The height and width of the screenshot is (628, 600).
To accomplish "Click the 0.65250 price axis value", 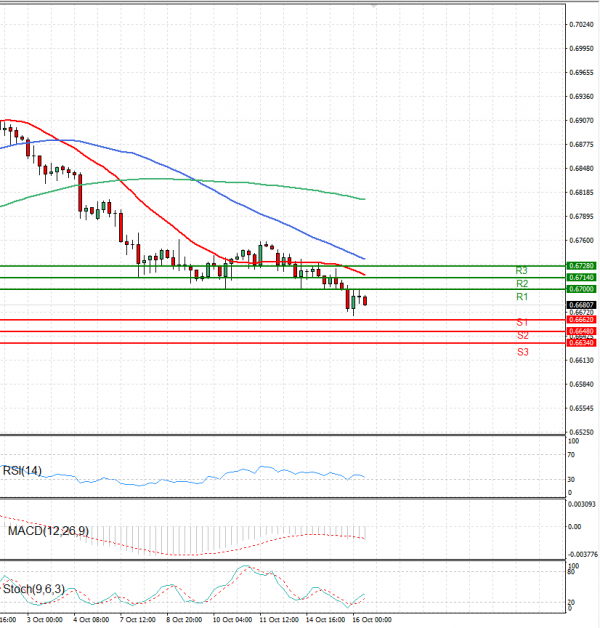I will (x=582, y=433).
